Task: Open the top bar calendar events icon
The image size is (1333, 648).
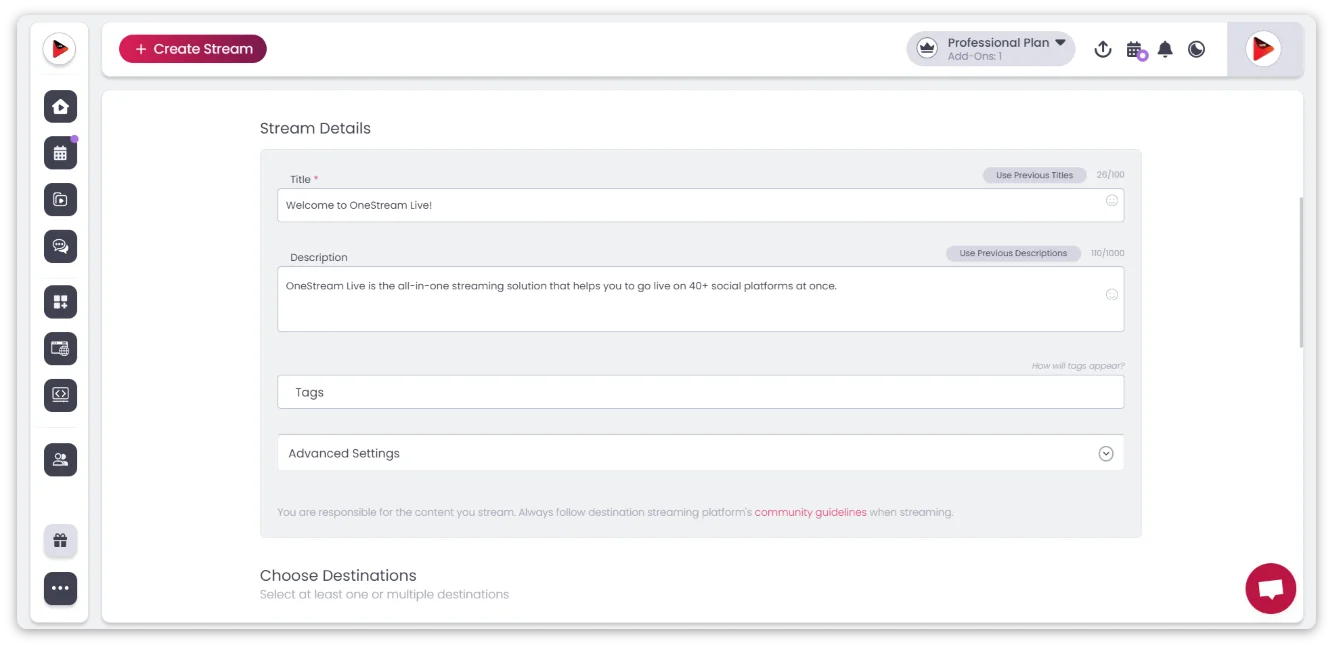Action: [x=1134, y=49]
